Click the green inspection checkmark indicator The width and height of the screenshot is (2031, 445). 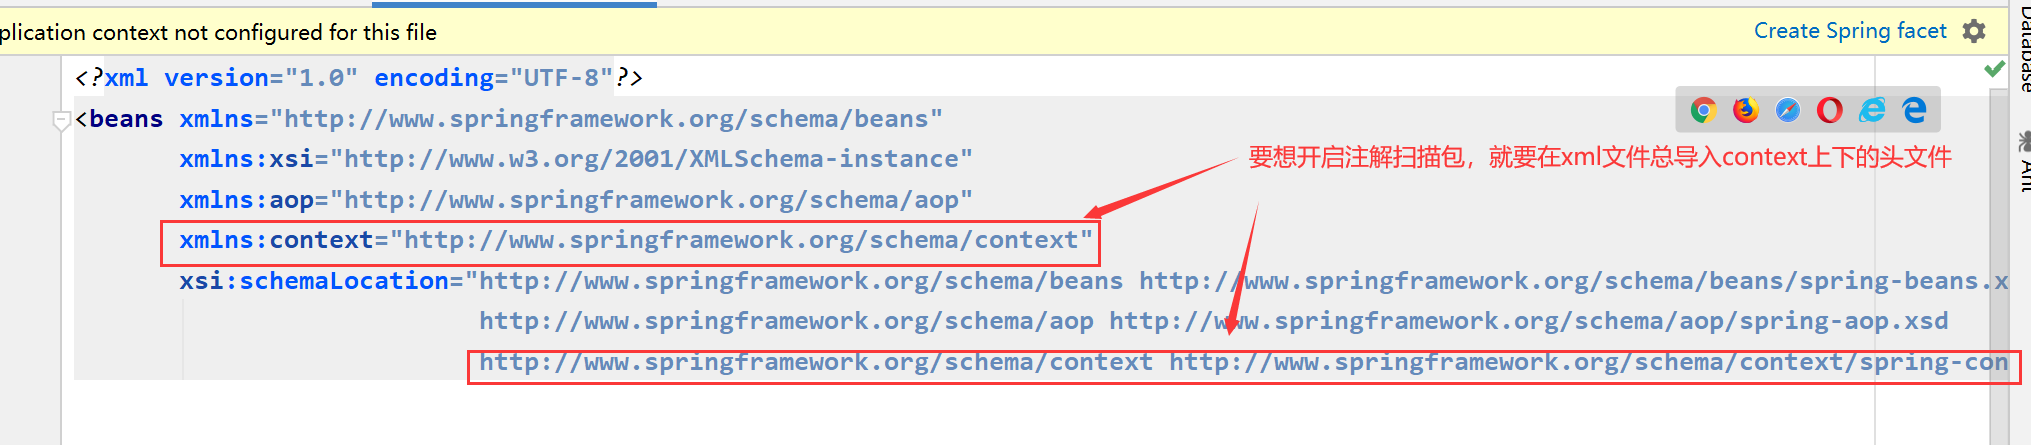coord(1995,69)
